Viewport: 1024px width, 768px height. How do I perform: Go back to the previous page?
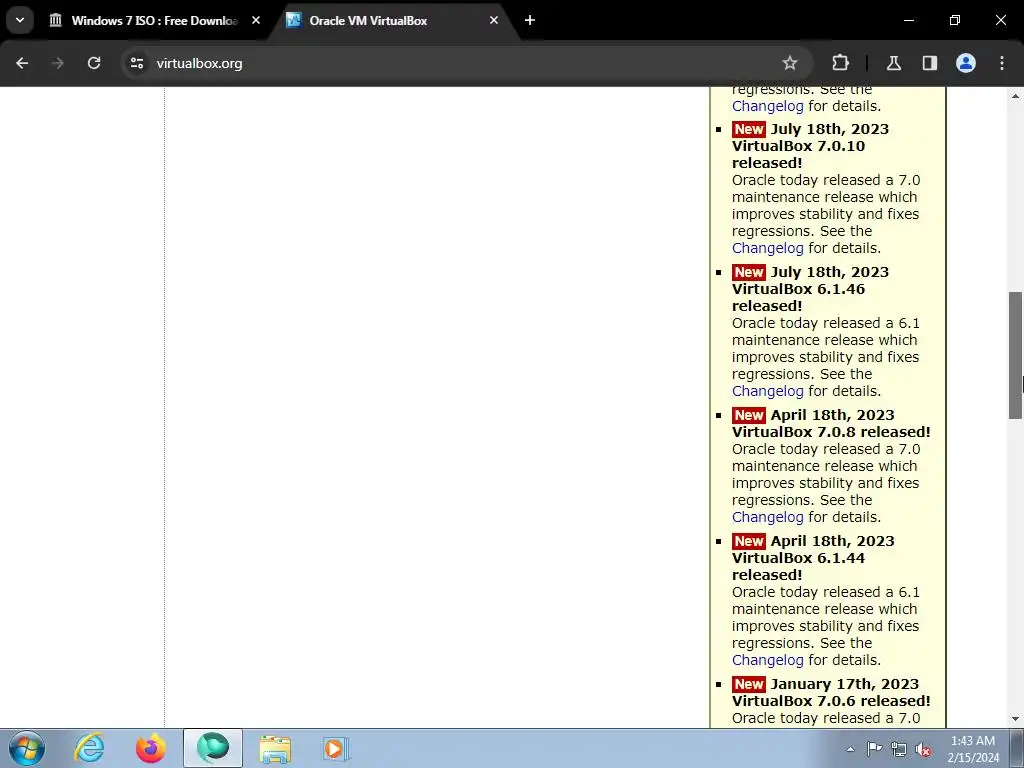tap(22, 63)
